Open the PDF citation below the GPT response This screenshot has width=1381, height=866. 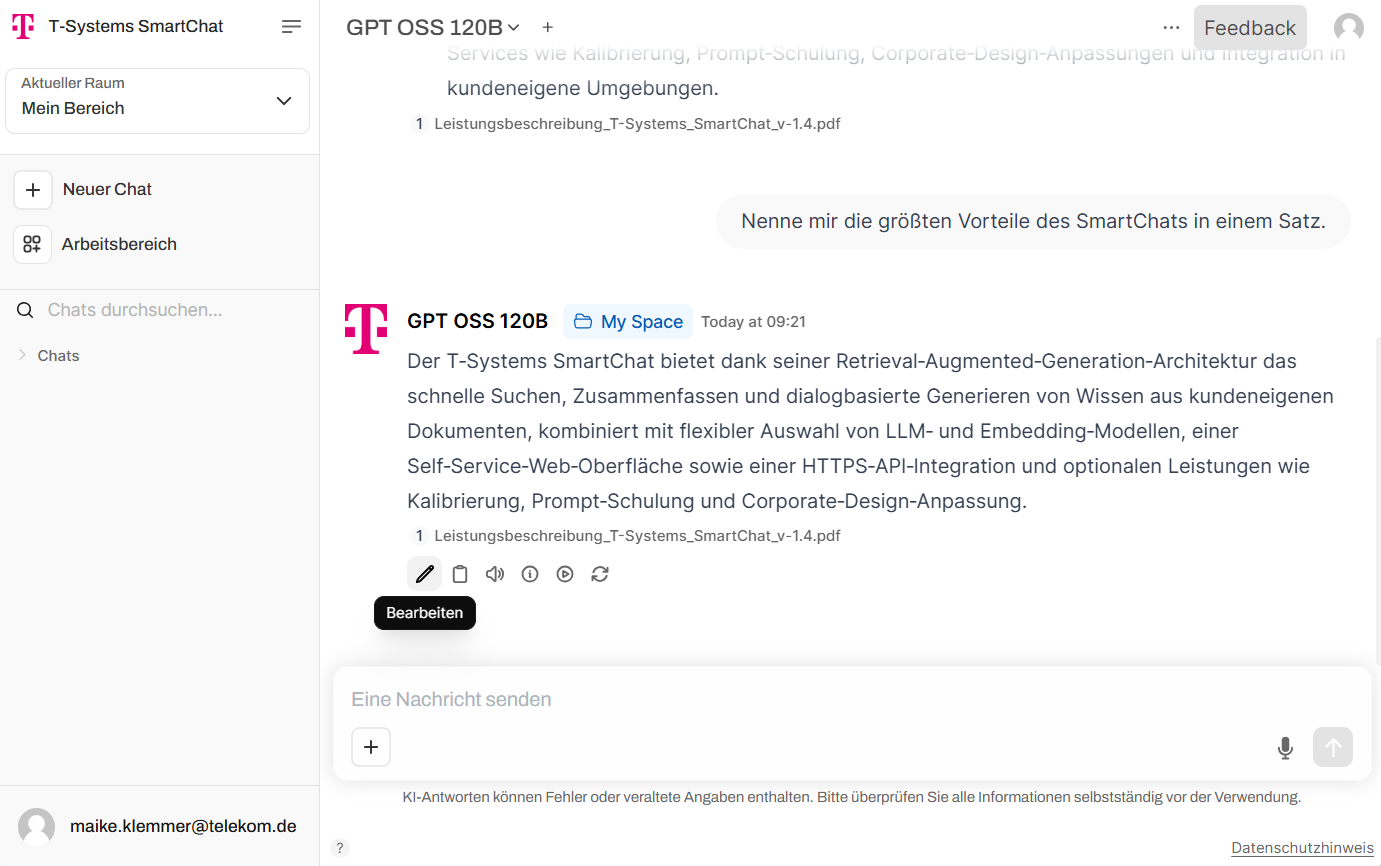click(x=627, y=535)
